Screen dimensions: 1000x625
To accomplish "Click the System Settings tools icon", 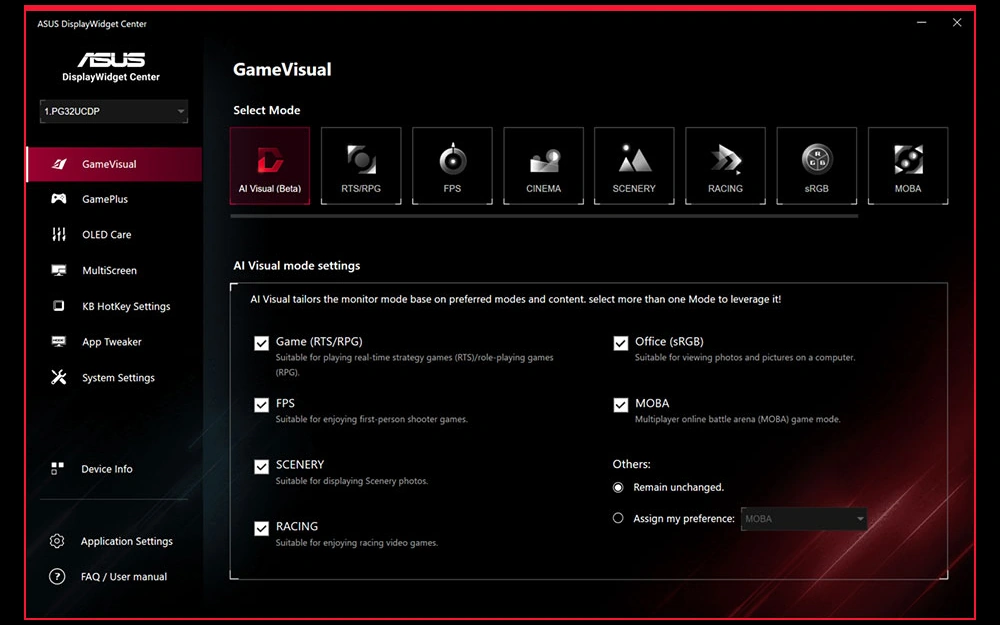I will [x=59, y=378].
